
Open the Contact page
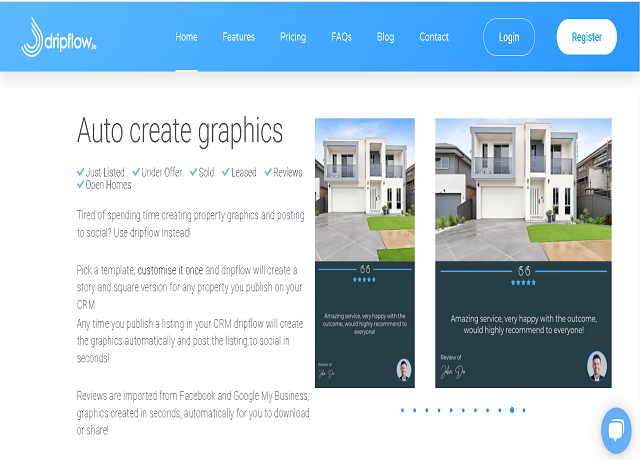434,37
